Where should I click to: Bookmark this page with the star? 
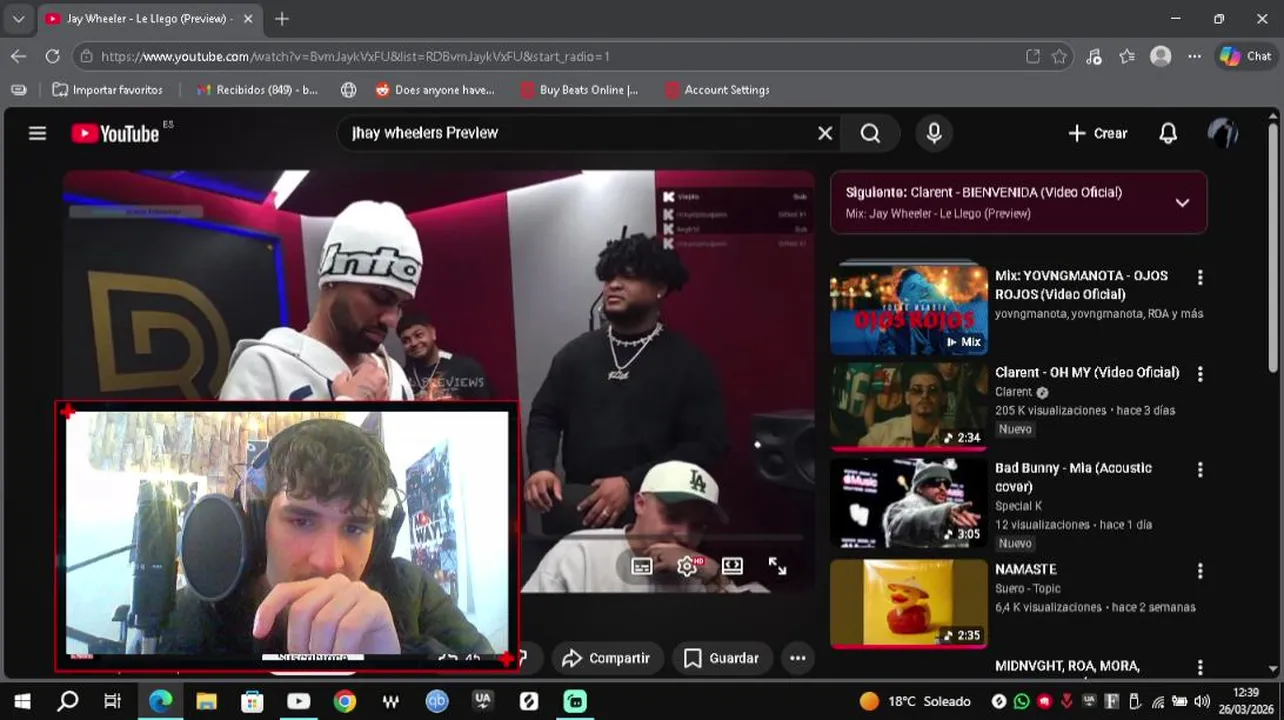click(x=1059, y=57)
